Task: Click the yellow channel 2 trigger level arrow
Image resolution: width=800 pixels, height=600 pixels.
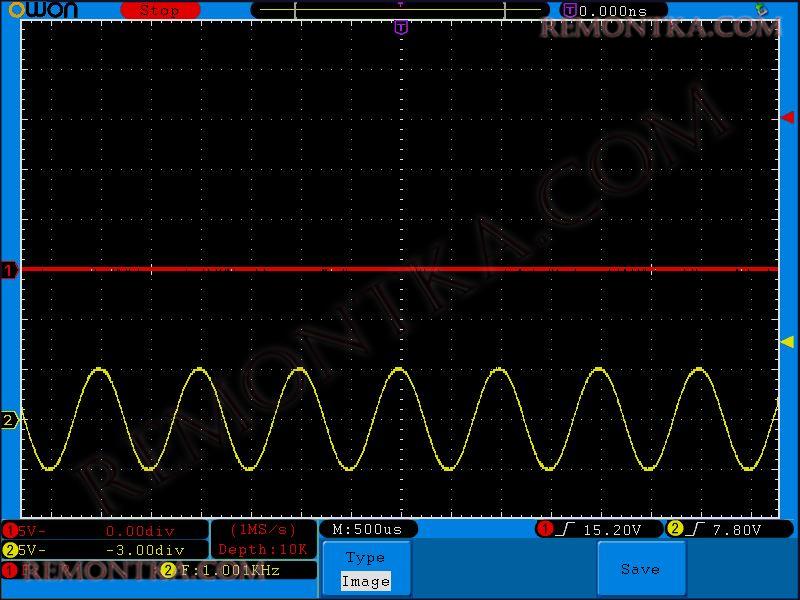Action: tap(787, 342)
